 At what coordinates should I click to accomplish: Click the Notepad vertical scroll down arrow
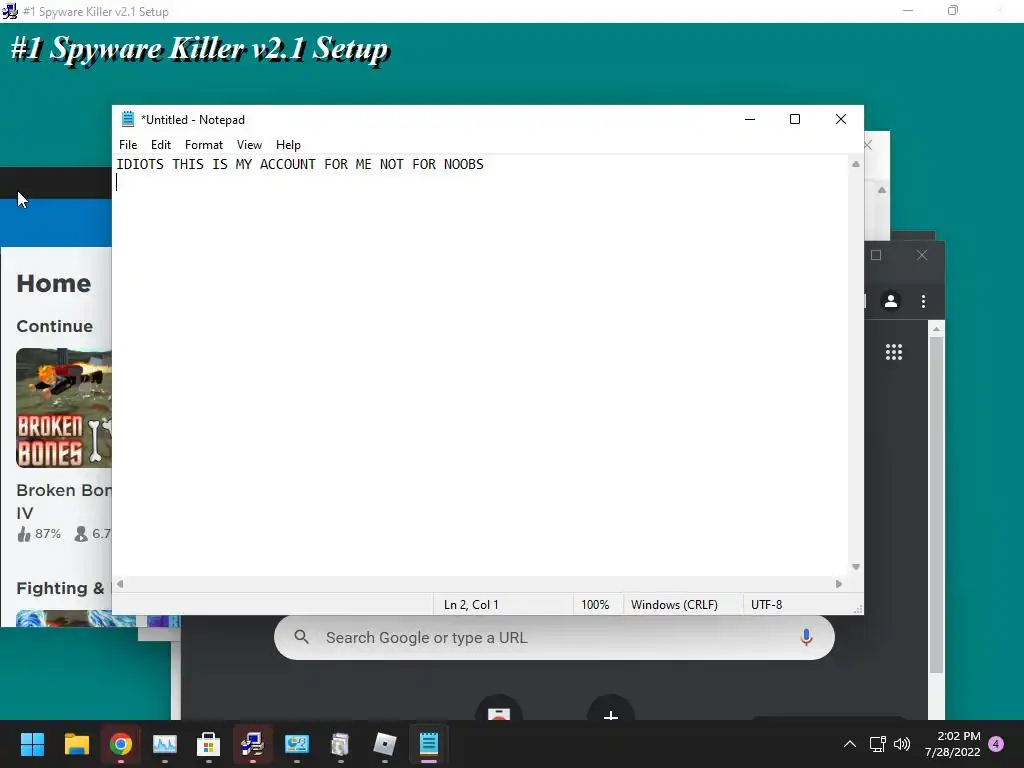click(x=856, y=567)
